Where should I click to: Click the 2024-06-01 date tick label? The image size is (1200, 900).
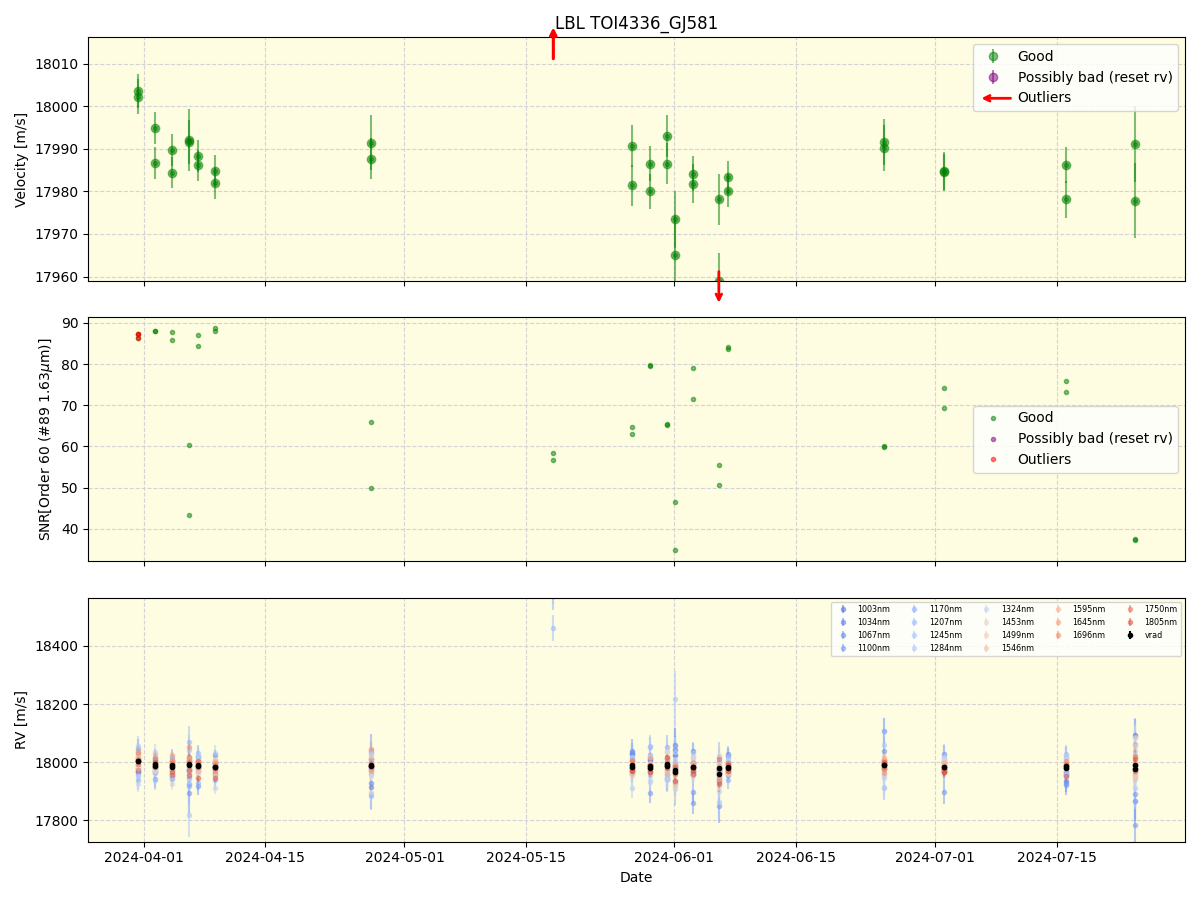tap(674, 857)
